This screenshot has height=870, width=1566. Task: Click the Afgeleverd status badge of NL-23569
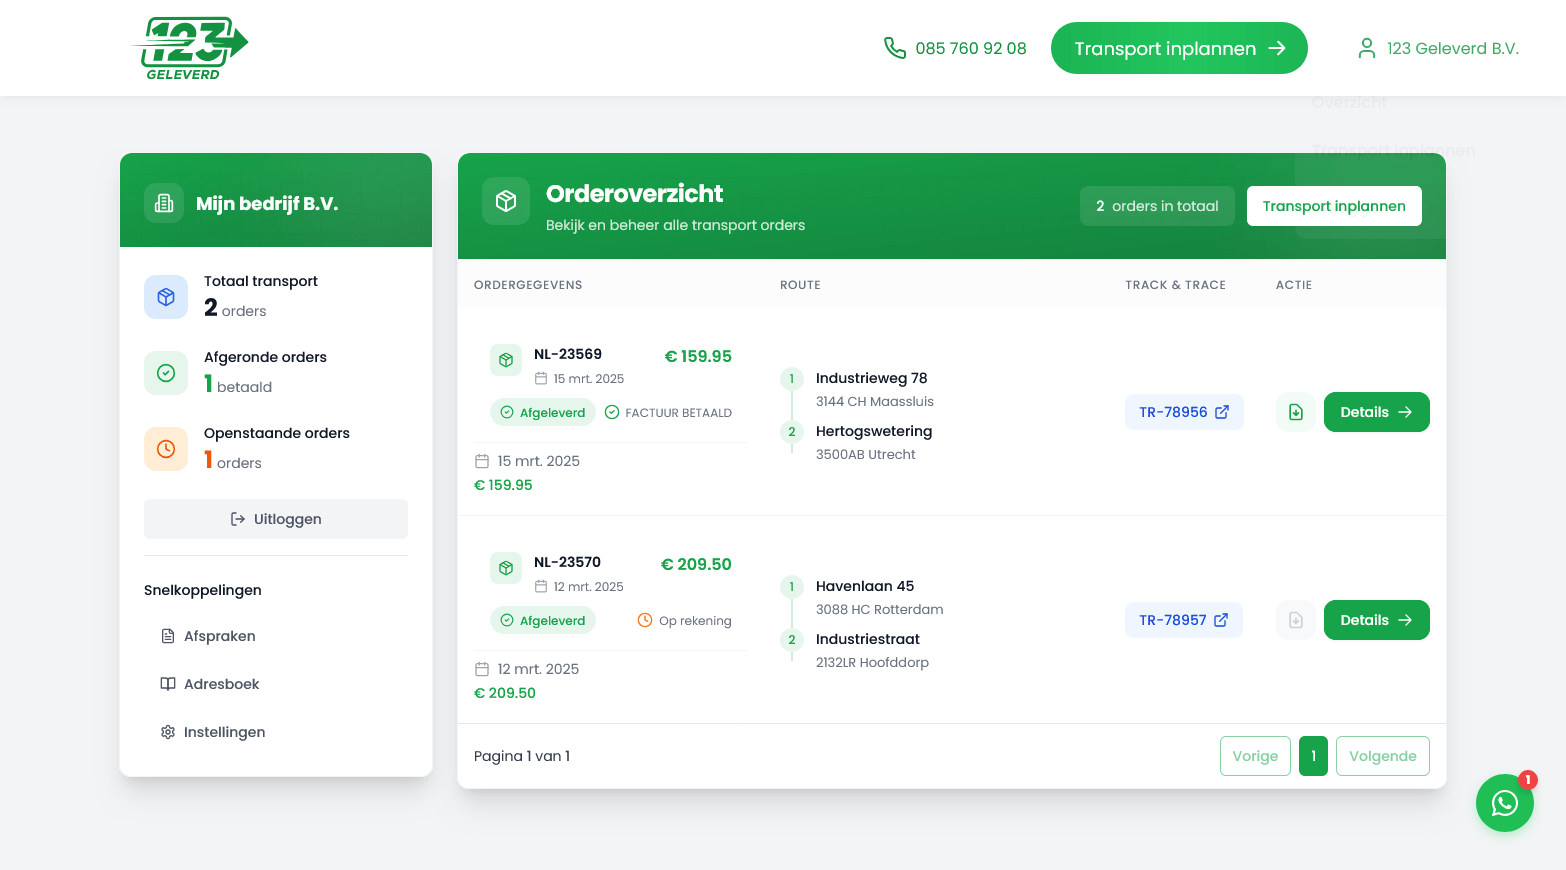click(543, 413)
